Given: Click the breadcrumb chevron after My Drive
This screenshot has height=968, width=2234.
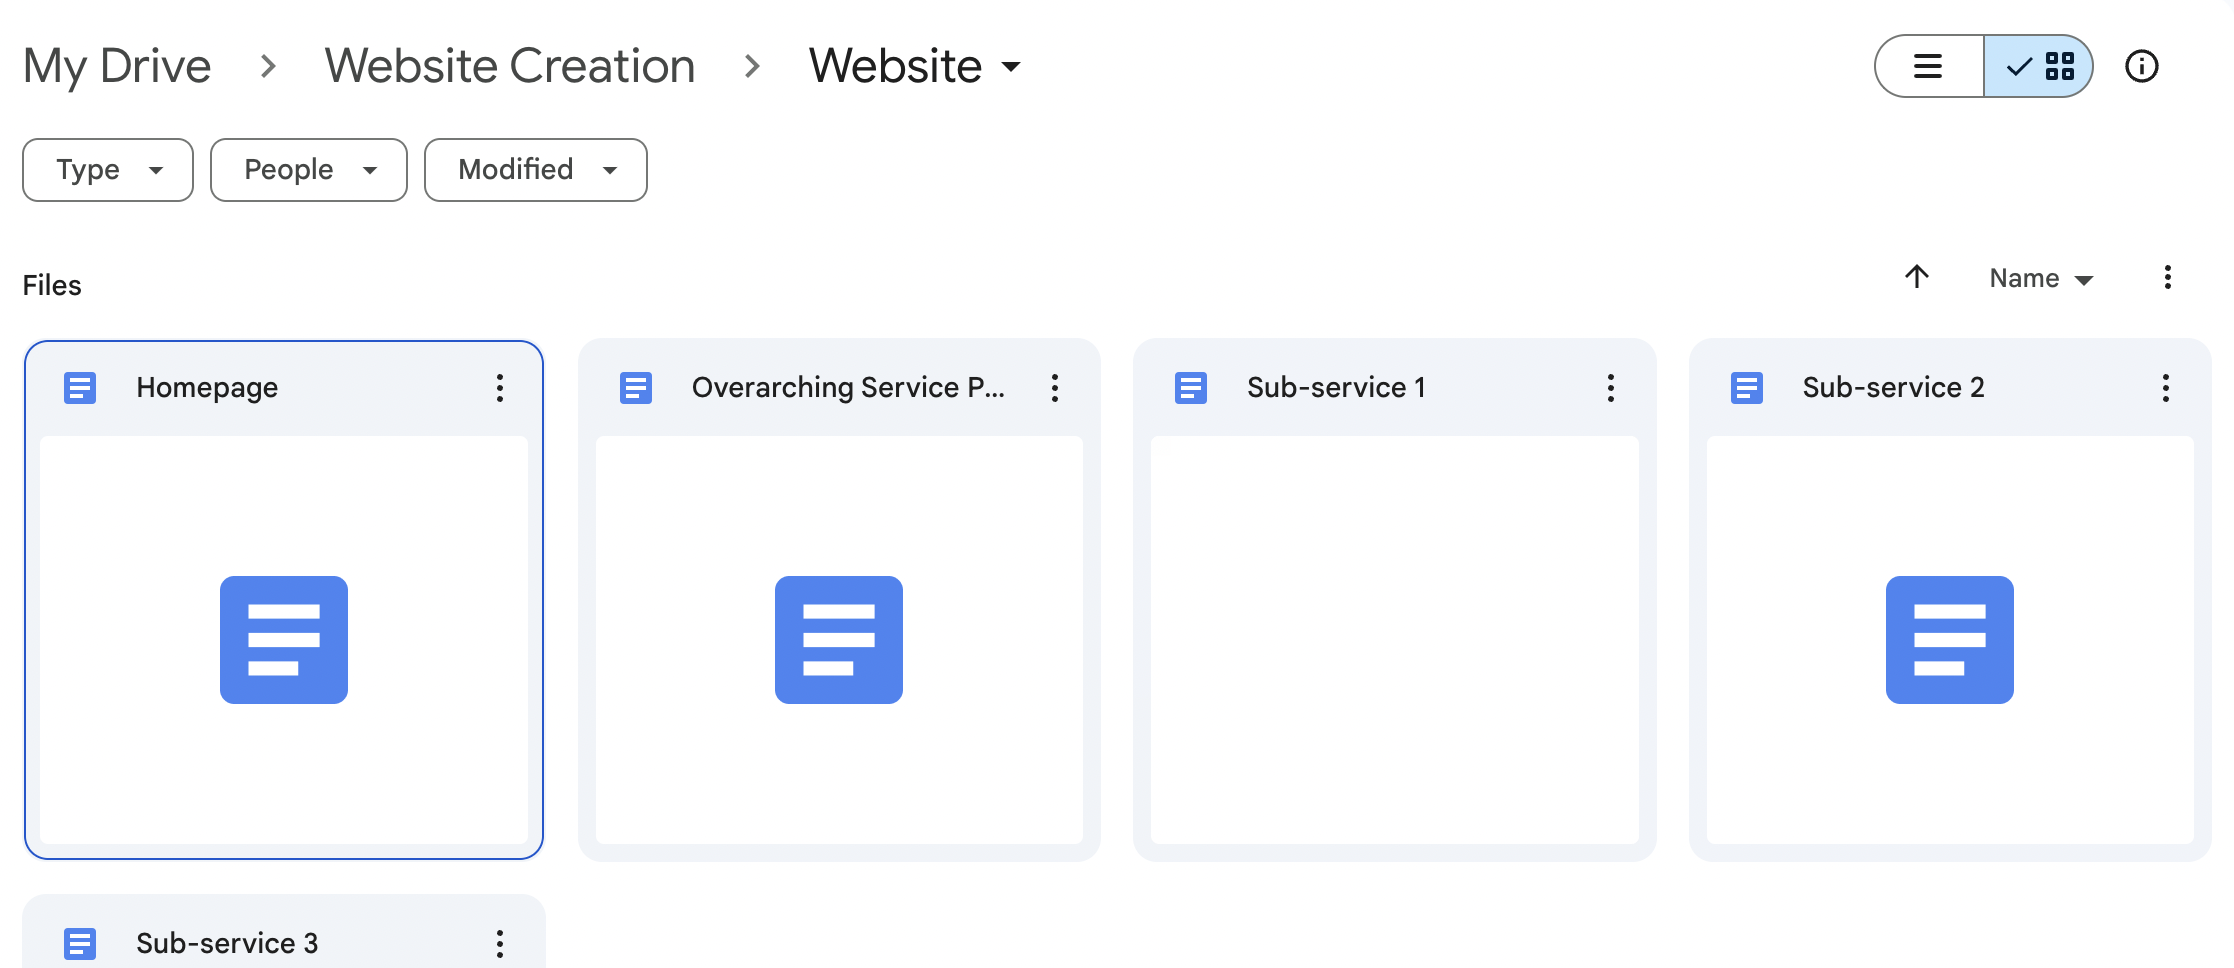Looking at the screenshot, I should [x=268, y=66].
